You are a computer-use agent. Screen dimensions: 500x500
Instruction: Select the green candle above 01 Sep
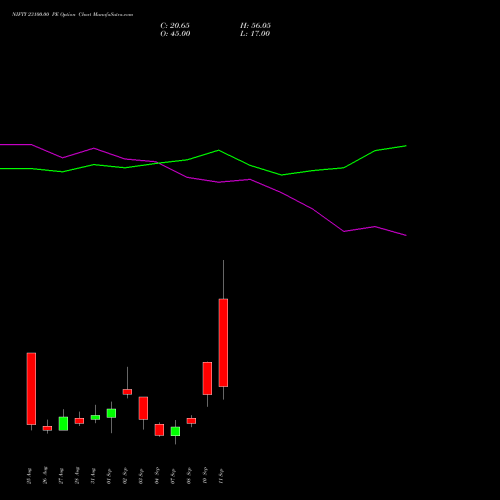[x=111, y=413]
